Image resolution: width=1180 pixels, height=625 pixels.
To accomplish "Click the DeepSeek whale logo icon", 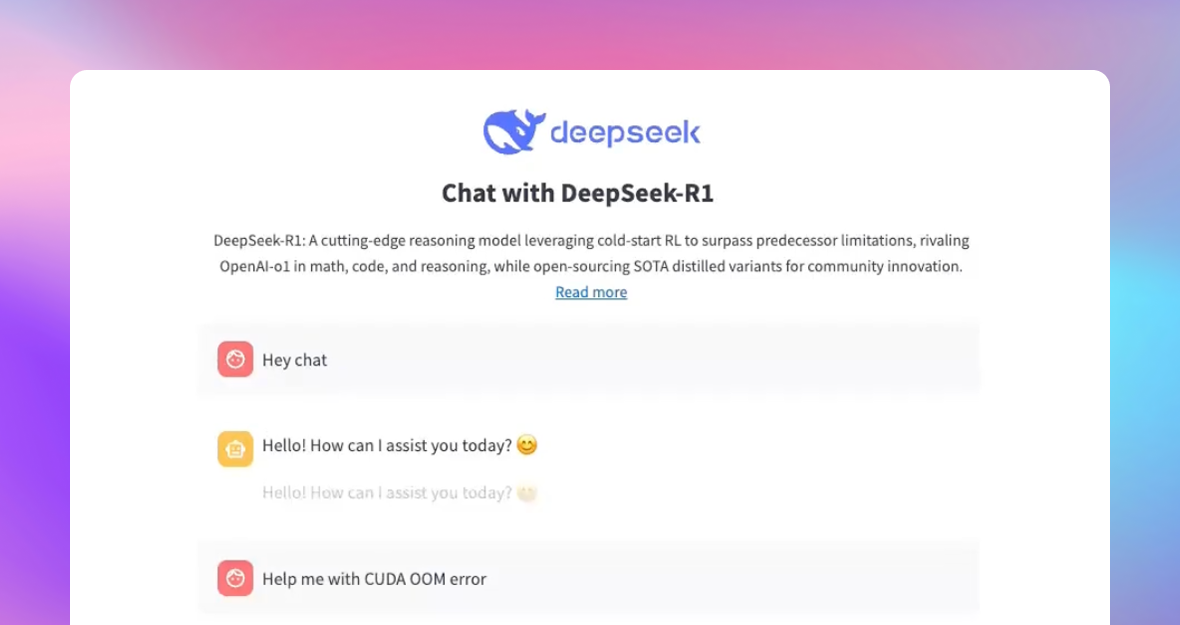I will click(514, 132).
